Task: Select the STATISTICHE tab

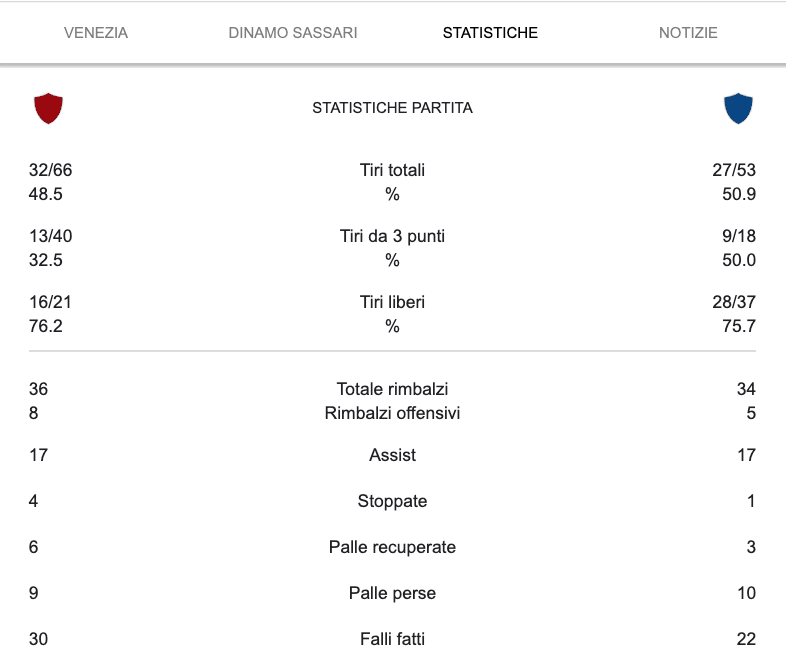Action: click(x=490, y=33)
